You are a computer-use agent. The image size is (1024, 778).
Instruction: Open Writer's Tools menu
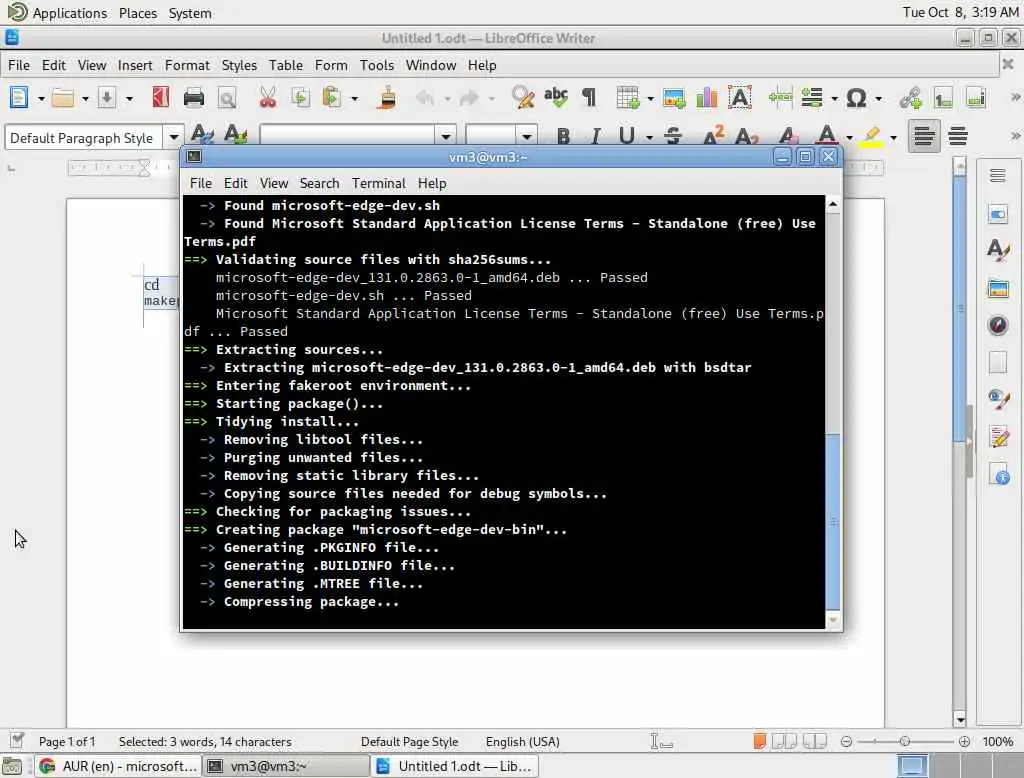(x=377, y=65)
